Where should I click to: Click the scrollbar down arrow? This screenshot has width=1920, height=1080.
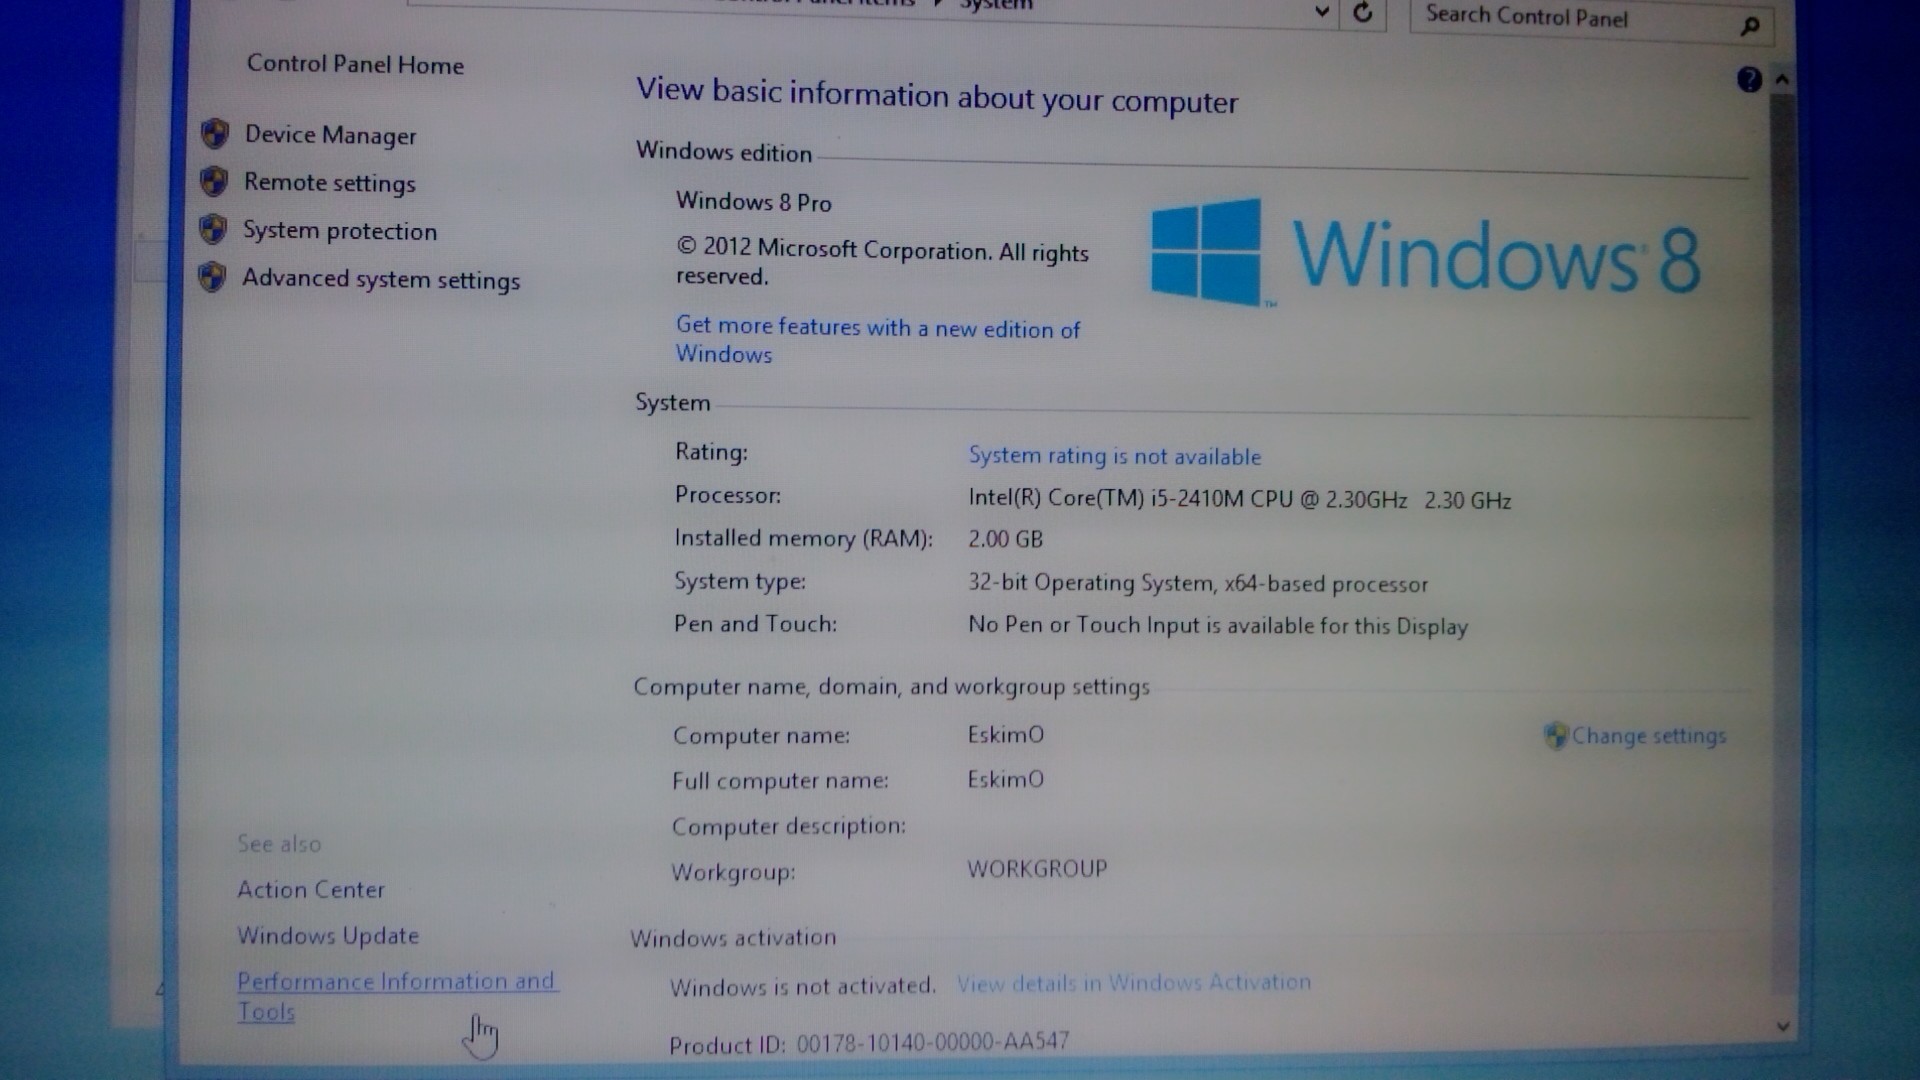(x=1782, y=1026)
